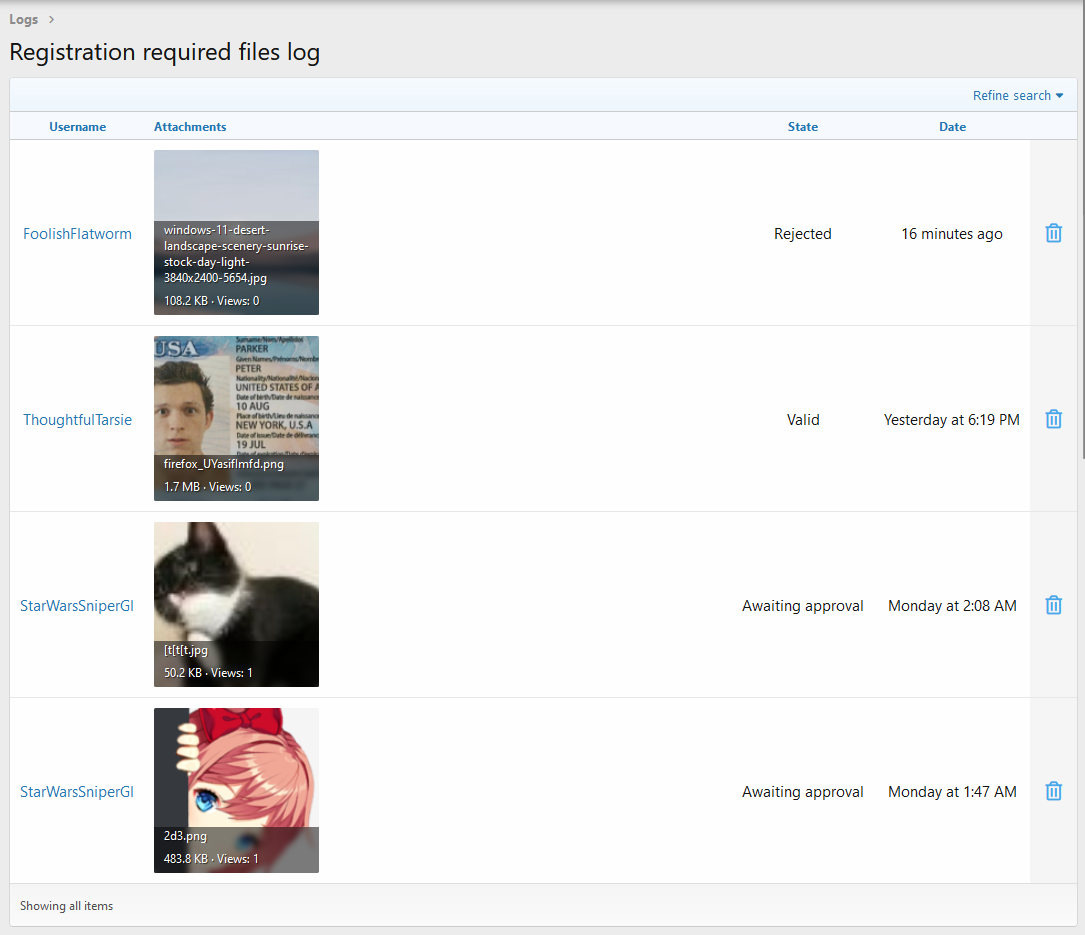
Task: Open the Logs breadcrumb link
Action: click(x=24, y=19)
